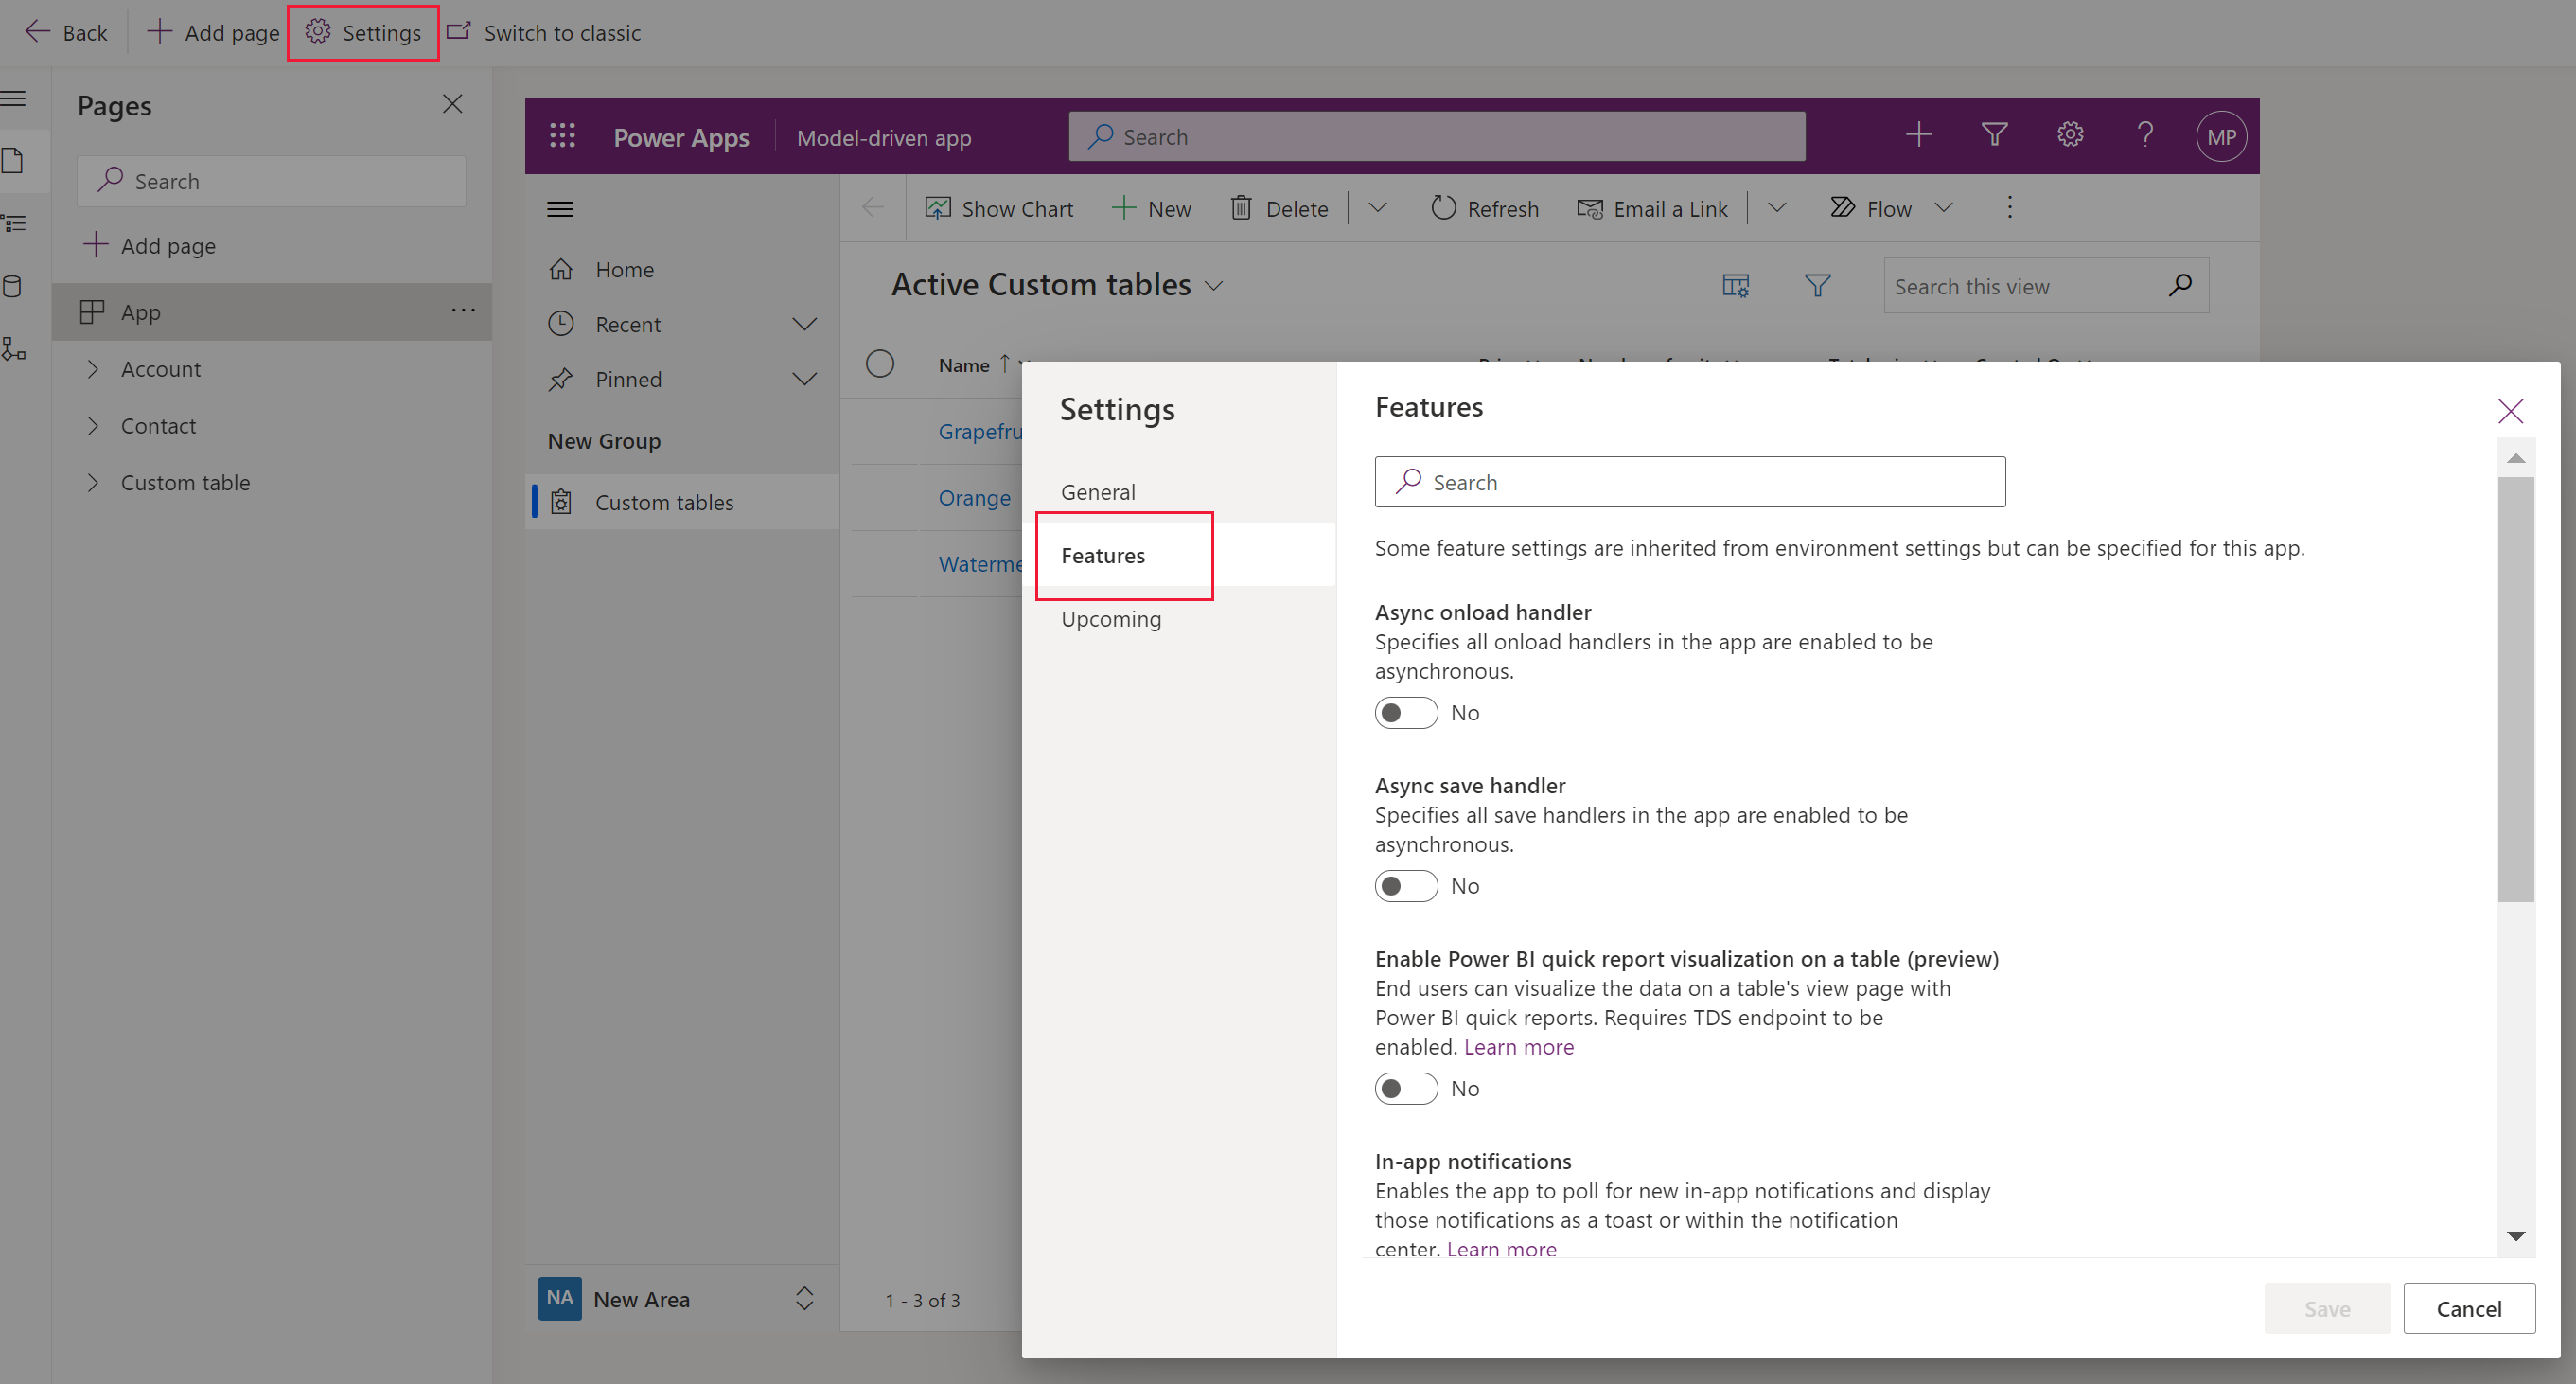This screenshot has width=2576, height=1384.
Task: Enable Power BI quick report visualization toggle
Action: 1403,1088
